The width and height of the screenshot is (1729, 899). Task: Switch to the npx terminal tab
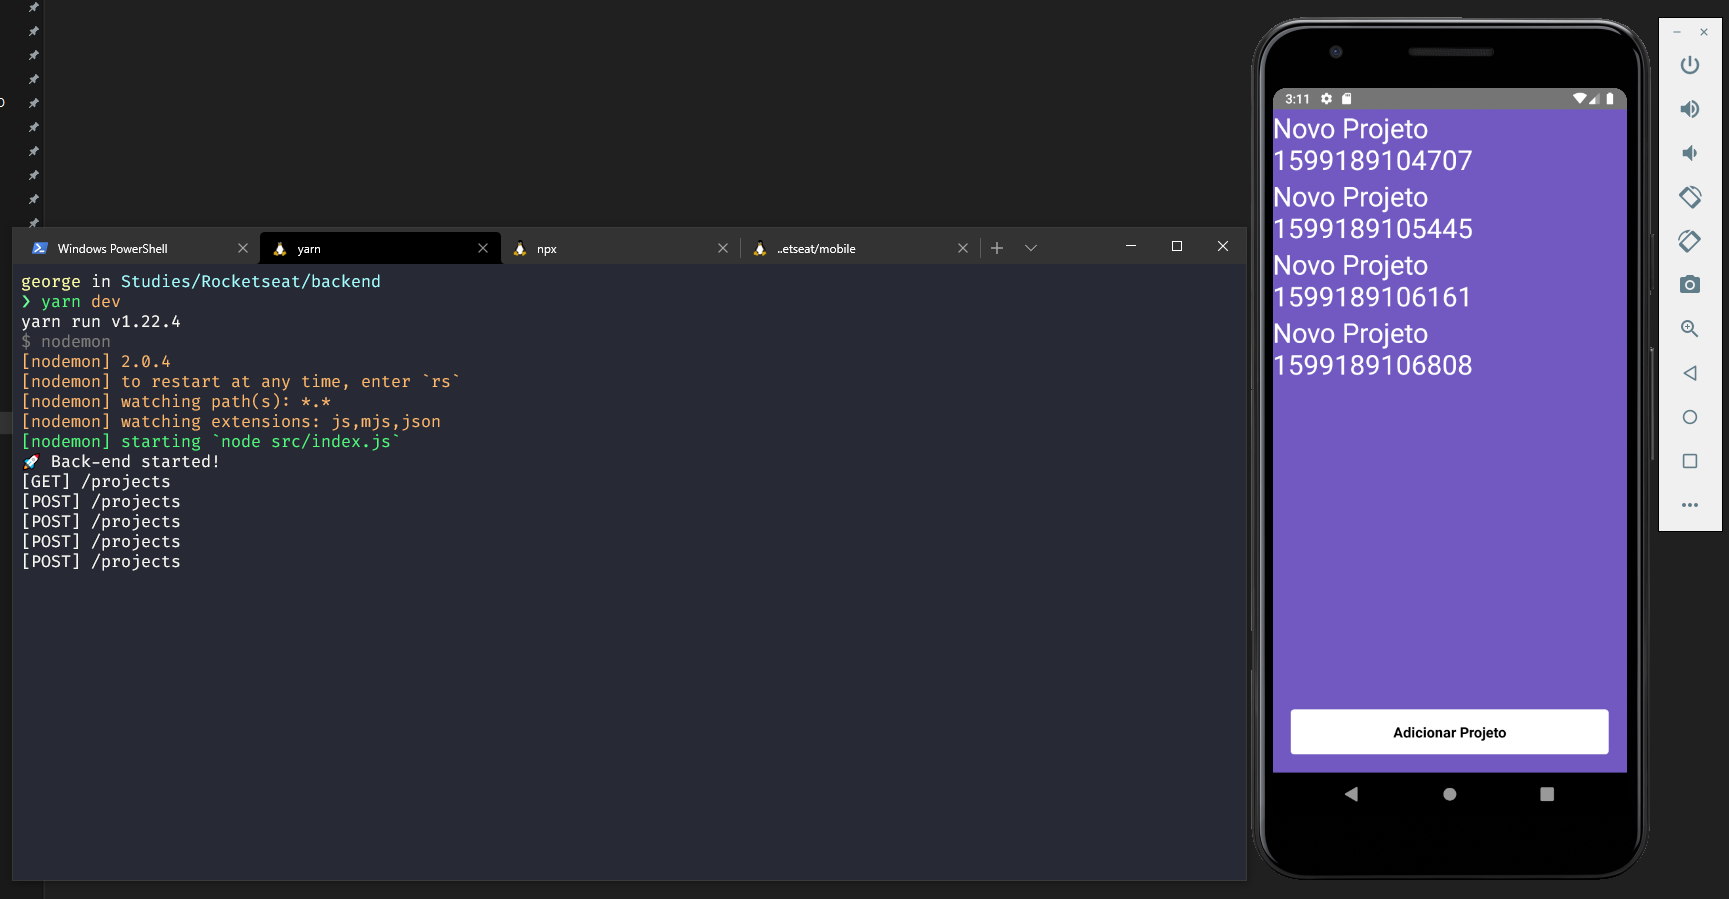point(546,249)
